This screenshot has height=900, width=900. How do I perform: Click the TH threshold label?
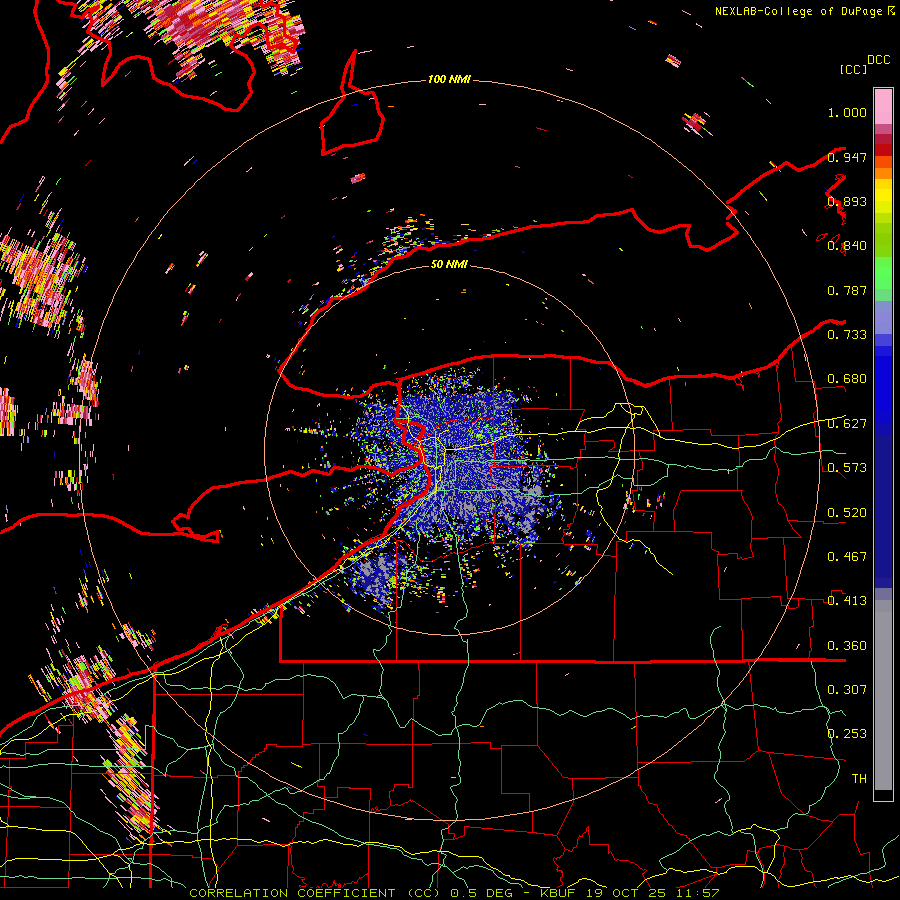[x=859, y=779]
